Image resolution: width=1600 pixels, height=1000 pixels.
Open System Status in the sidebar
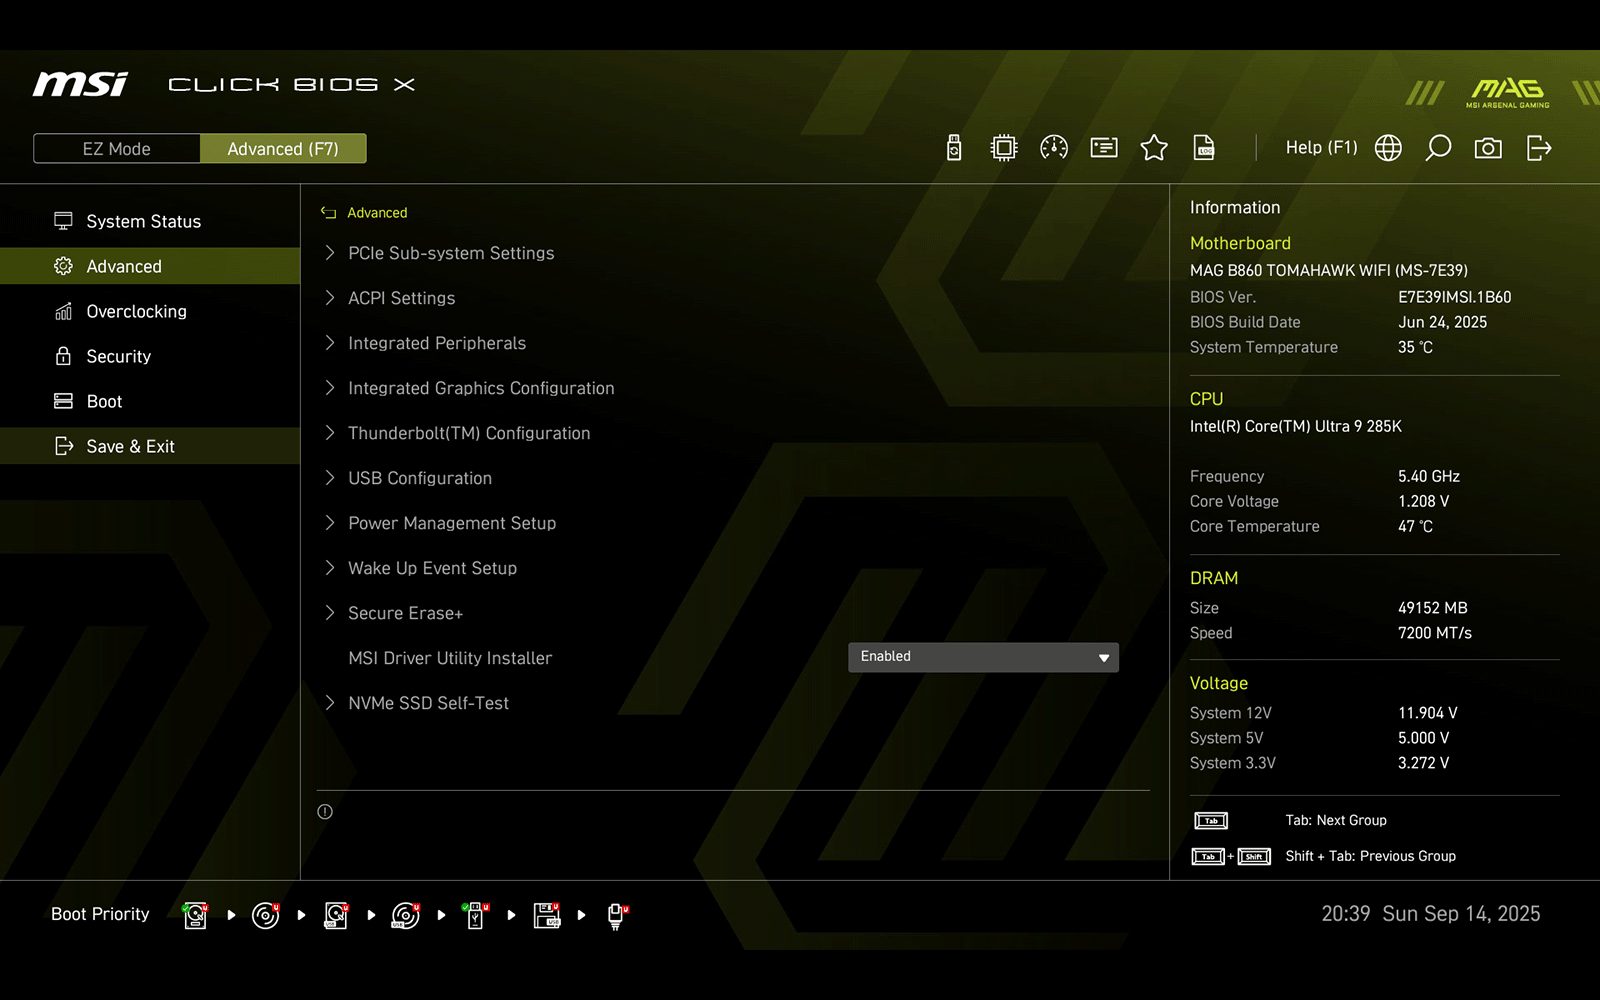point(150,221)
